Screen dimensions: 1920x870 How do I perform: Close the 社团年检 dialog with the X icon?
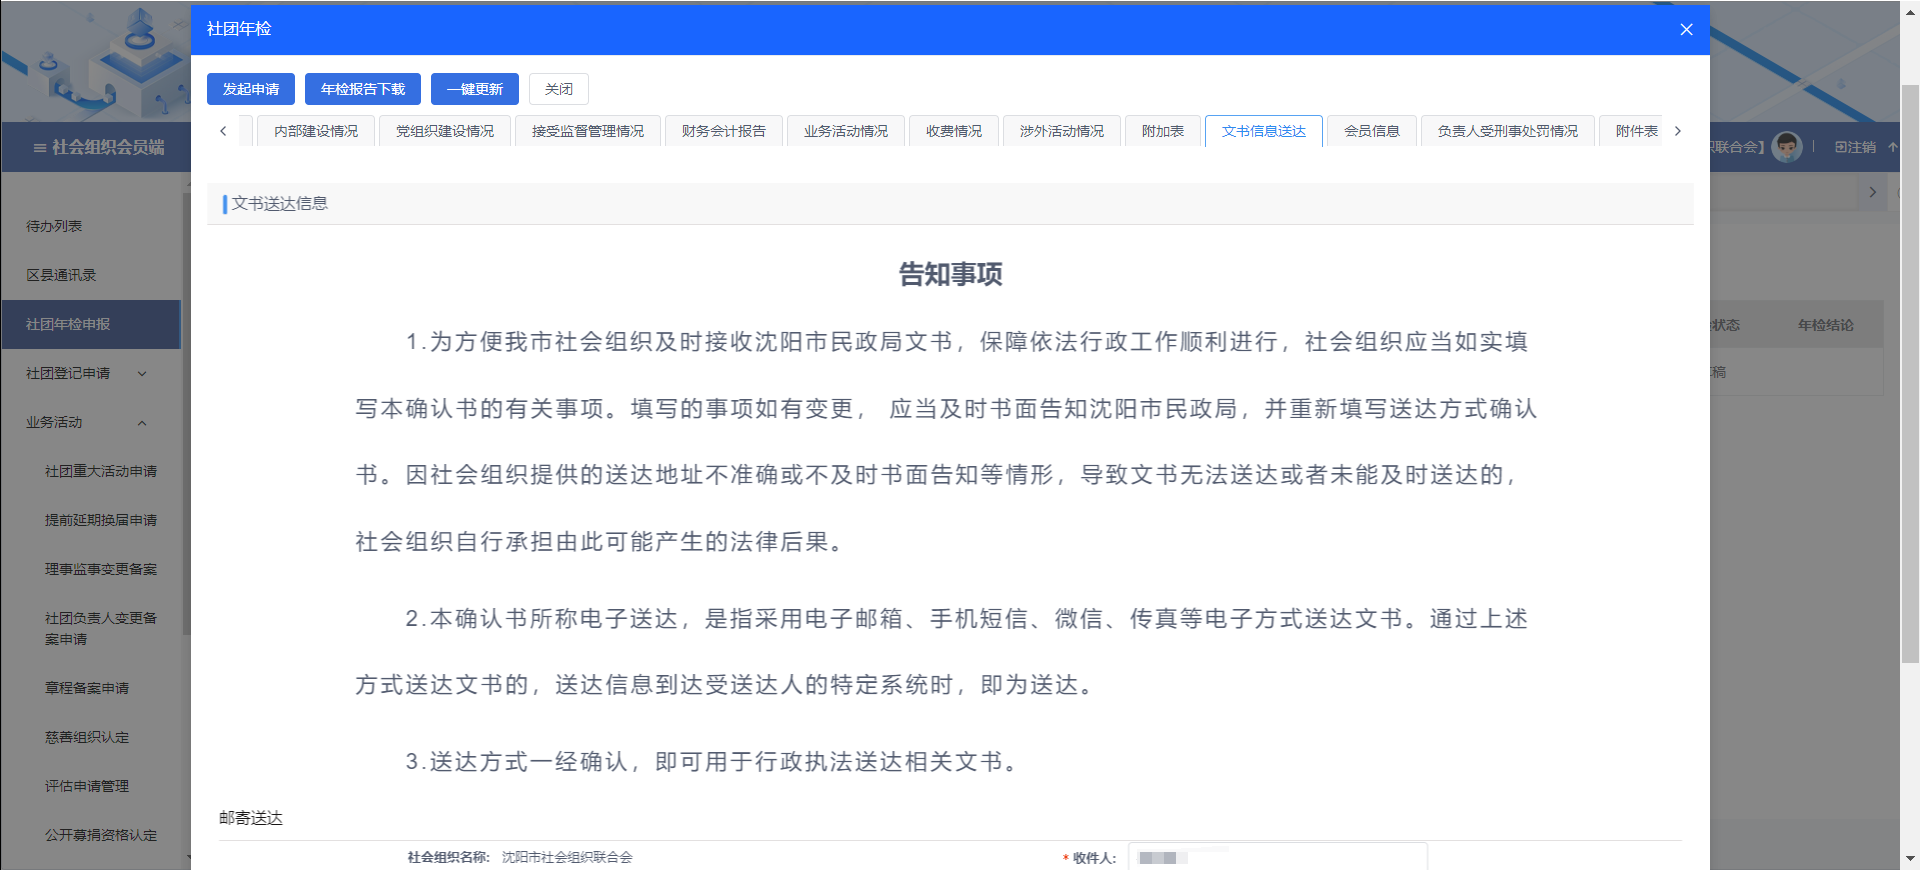(x=1686, y=29)
